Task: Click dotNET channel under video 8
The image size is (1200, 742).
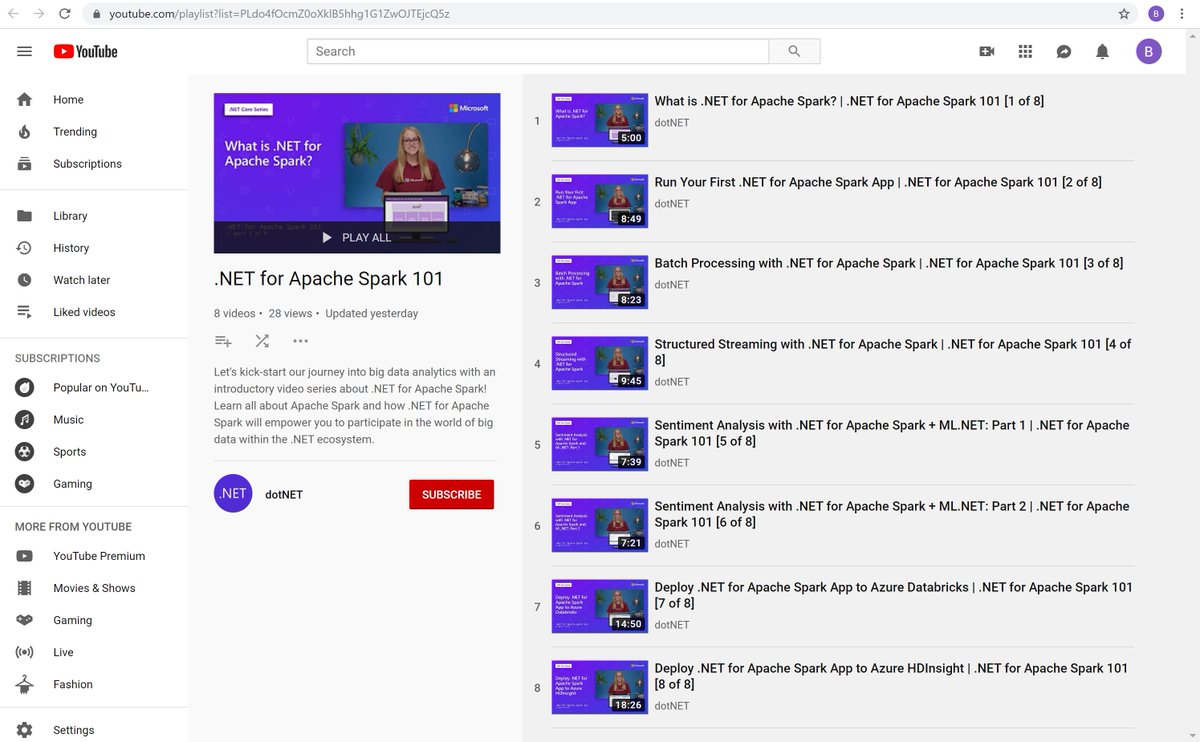Action: (672, 706)
